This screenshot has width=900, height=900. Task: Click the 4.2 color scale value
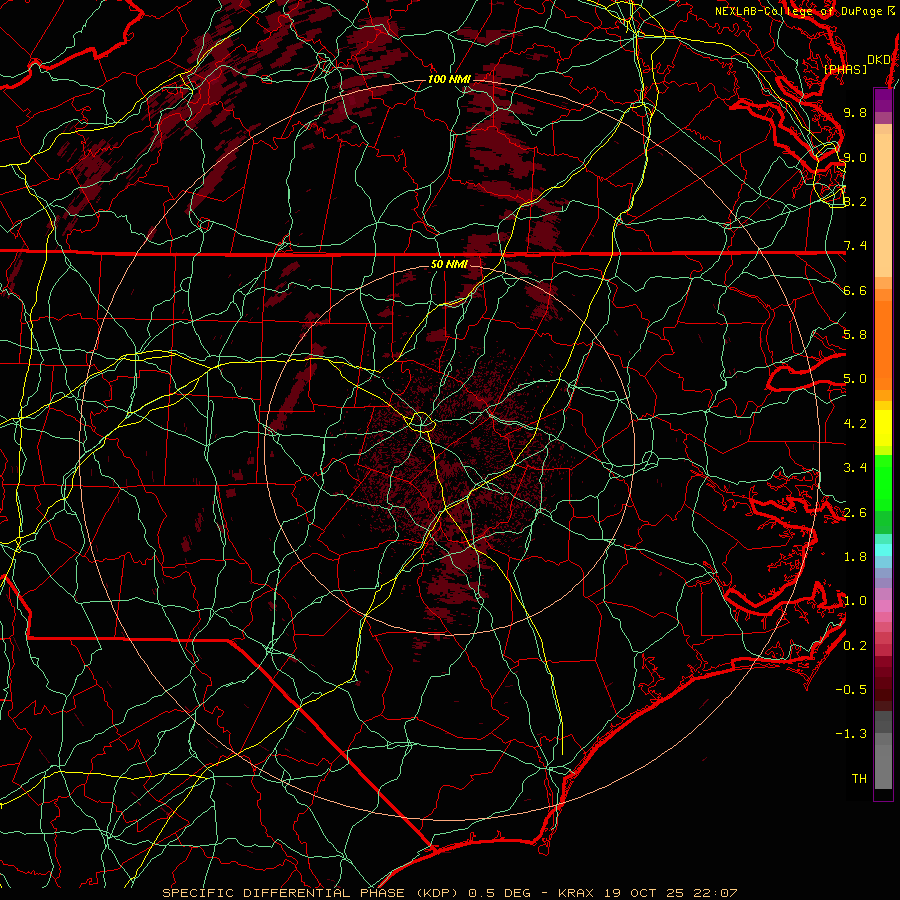[x=855, y=424]
